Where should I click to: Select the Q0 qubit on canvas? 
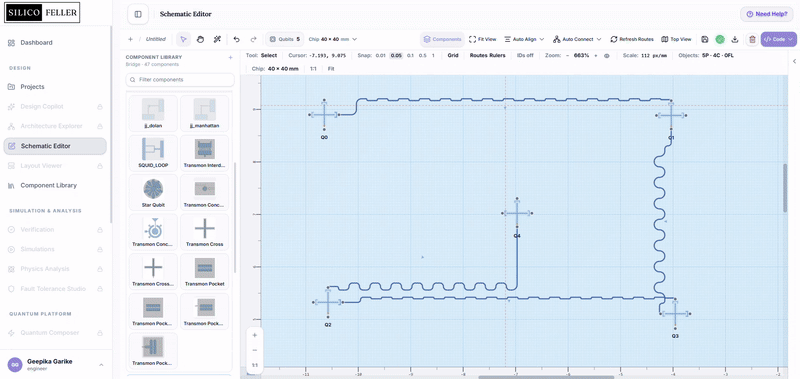coord(324,115)
